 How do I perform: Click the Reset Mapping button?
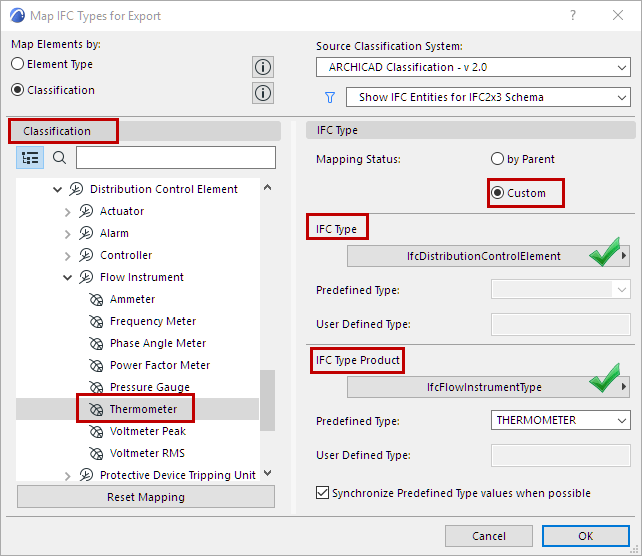[x=145, y=497]
